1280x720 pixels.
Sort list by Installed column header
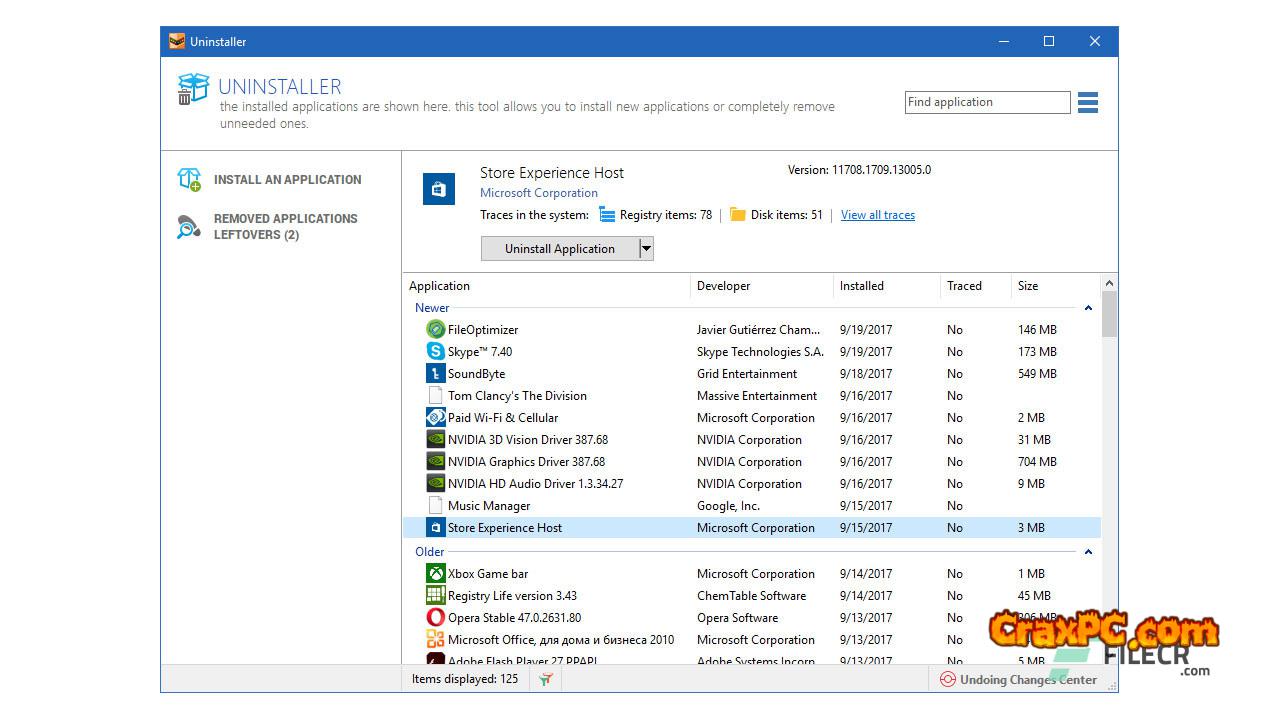pyautogui.click(x=861, y=286)
